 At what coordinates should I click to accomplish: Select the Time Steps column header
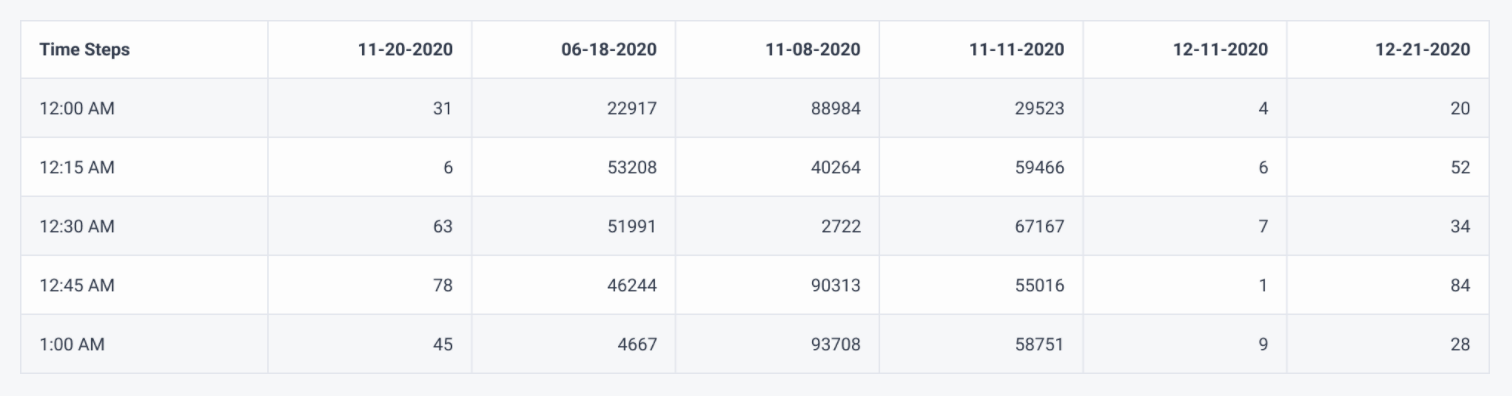pos(144,50)
